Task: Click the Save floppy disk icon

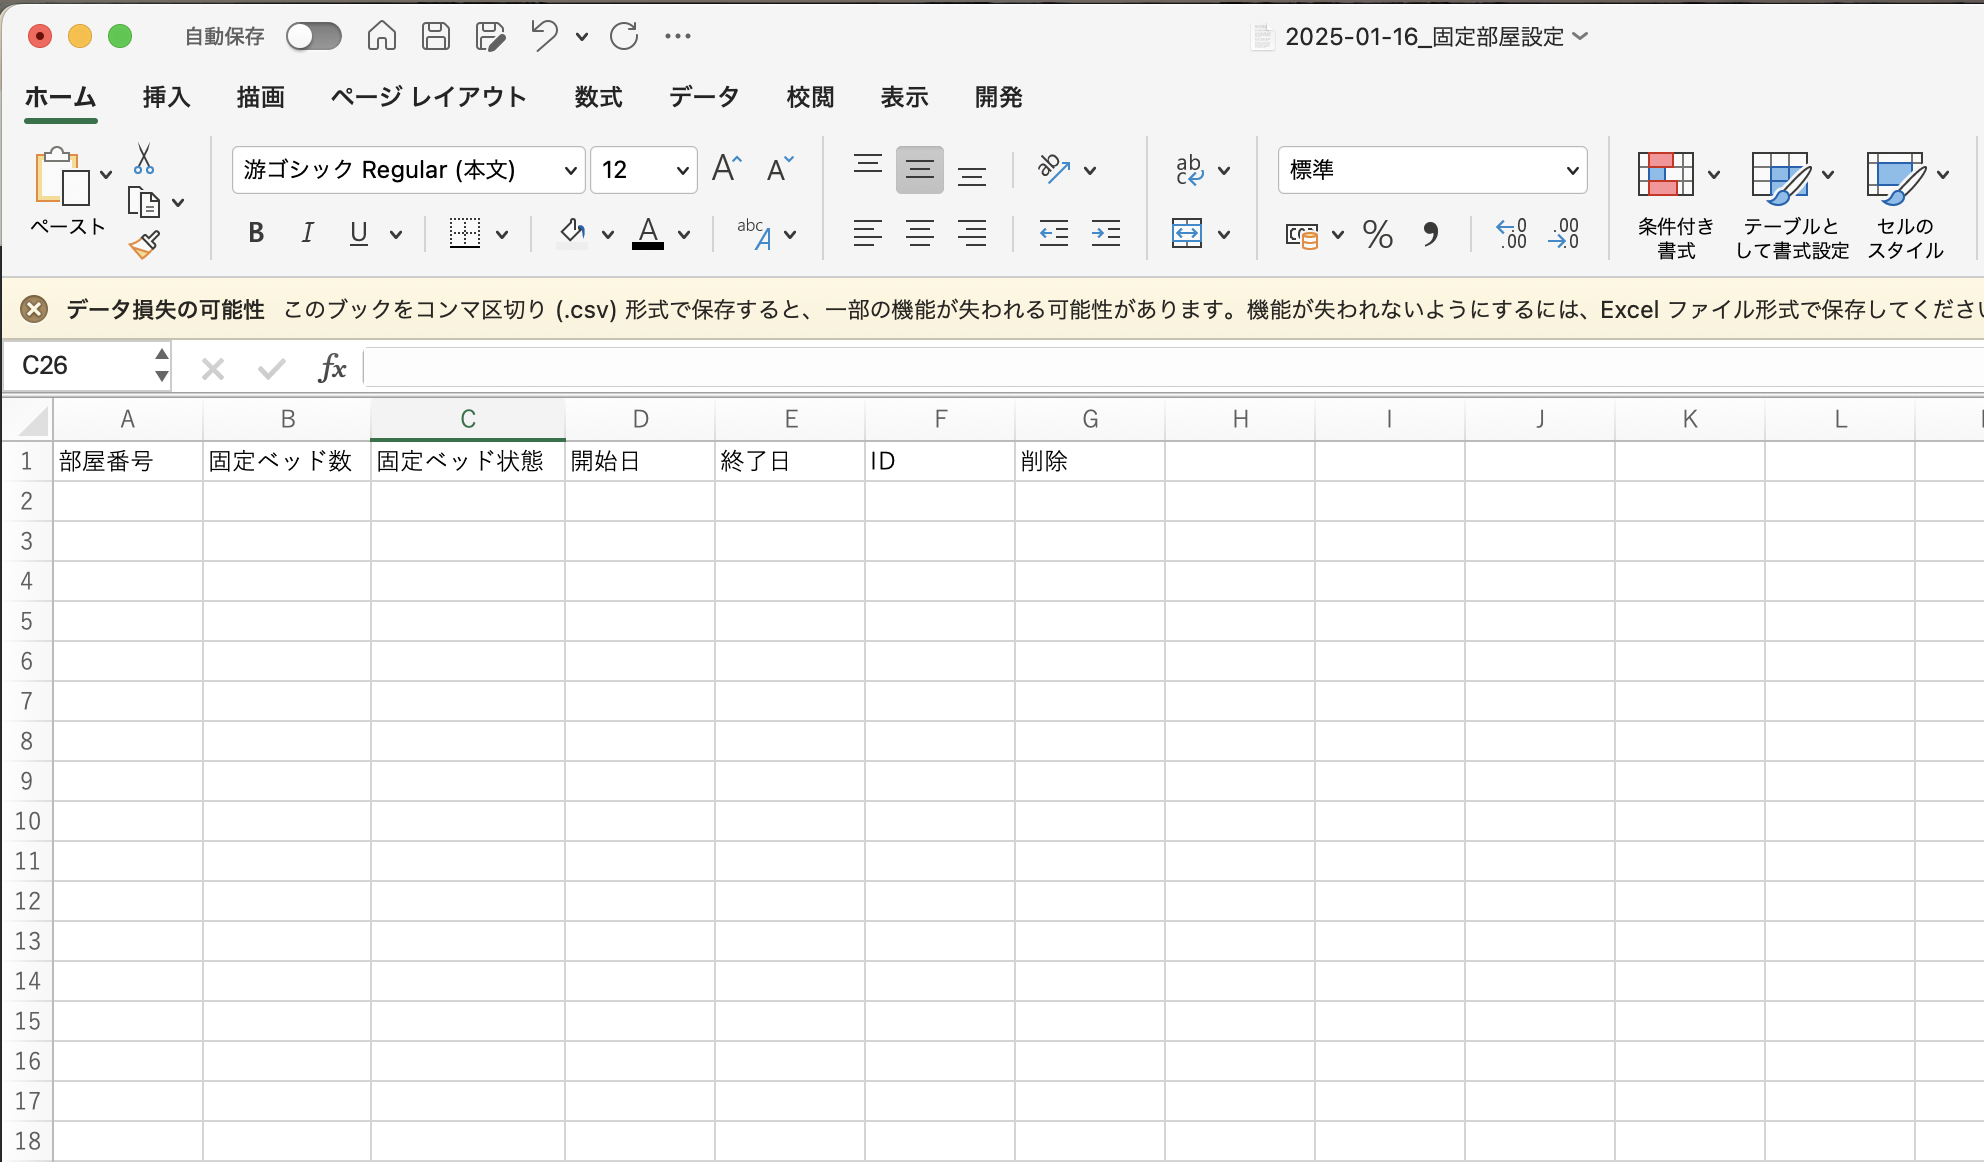Action: (436, 37)
